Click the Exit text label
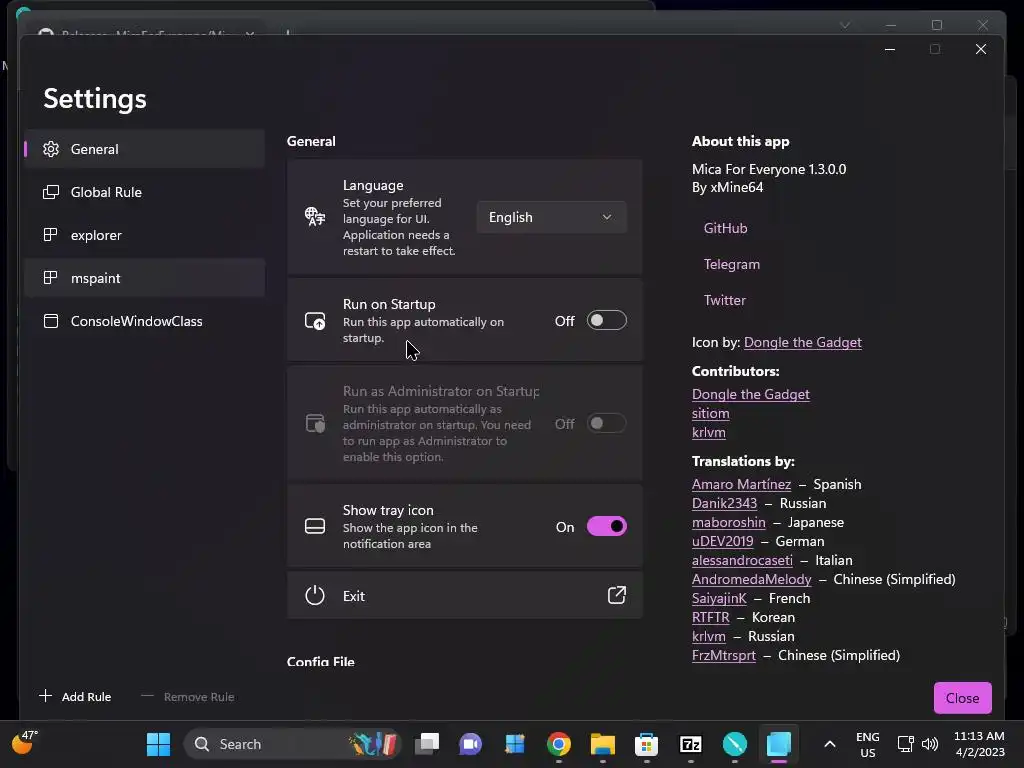This screenshot has height=768, width=1024. click(353, 596)
